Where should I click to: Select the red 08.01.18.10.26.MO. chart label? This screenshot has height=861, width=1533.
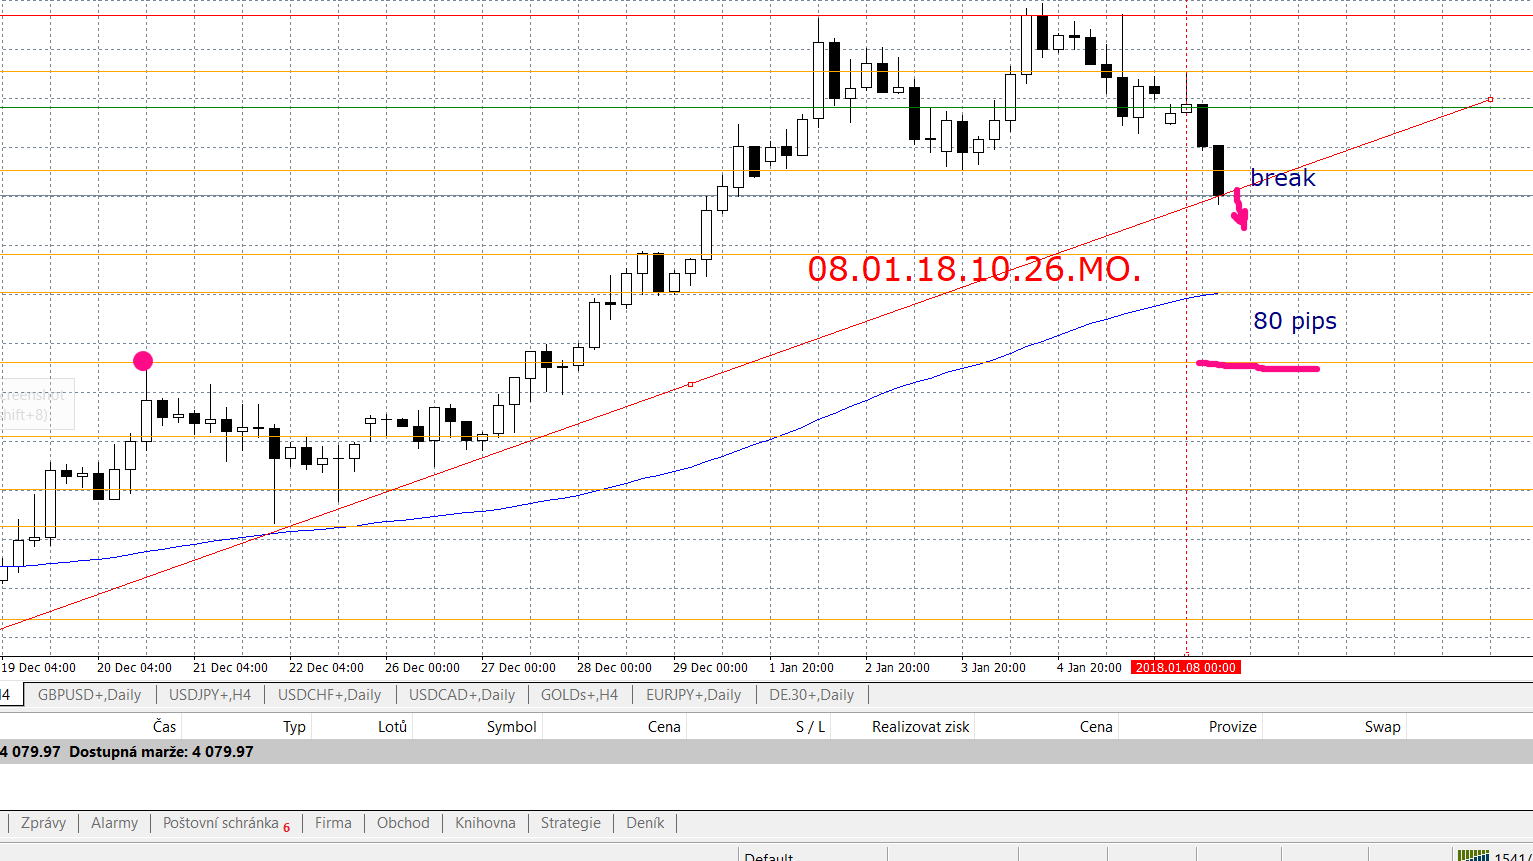[x=974, y=269]
